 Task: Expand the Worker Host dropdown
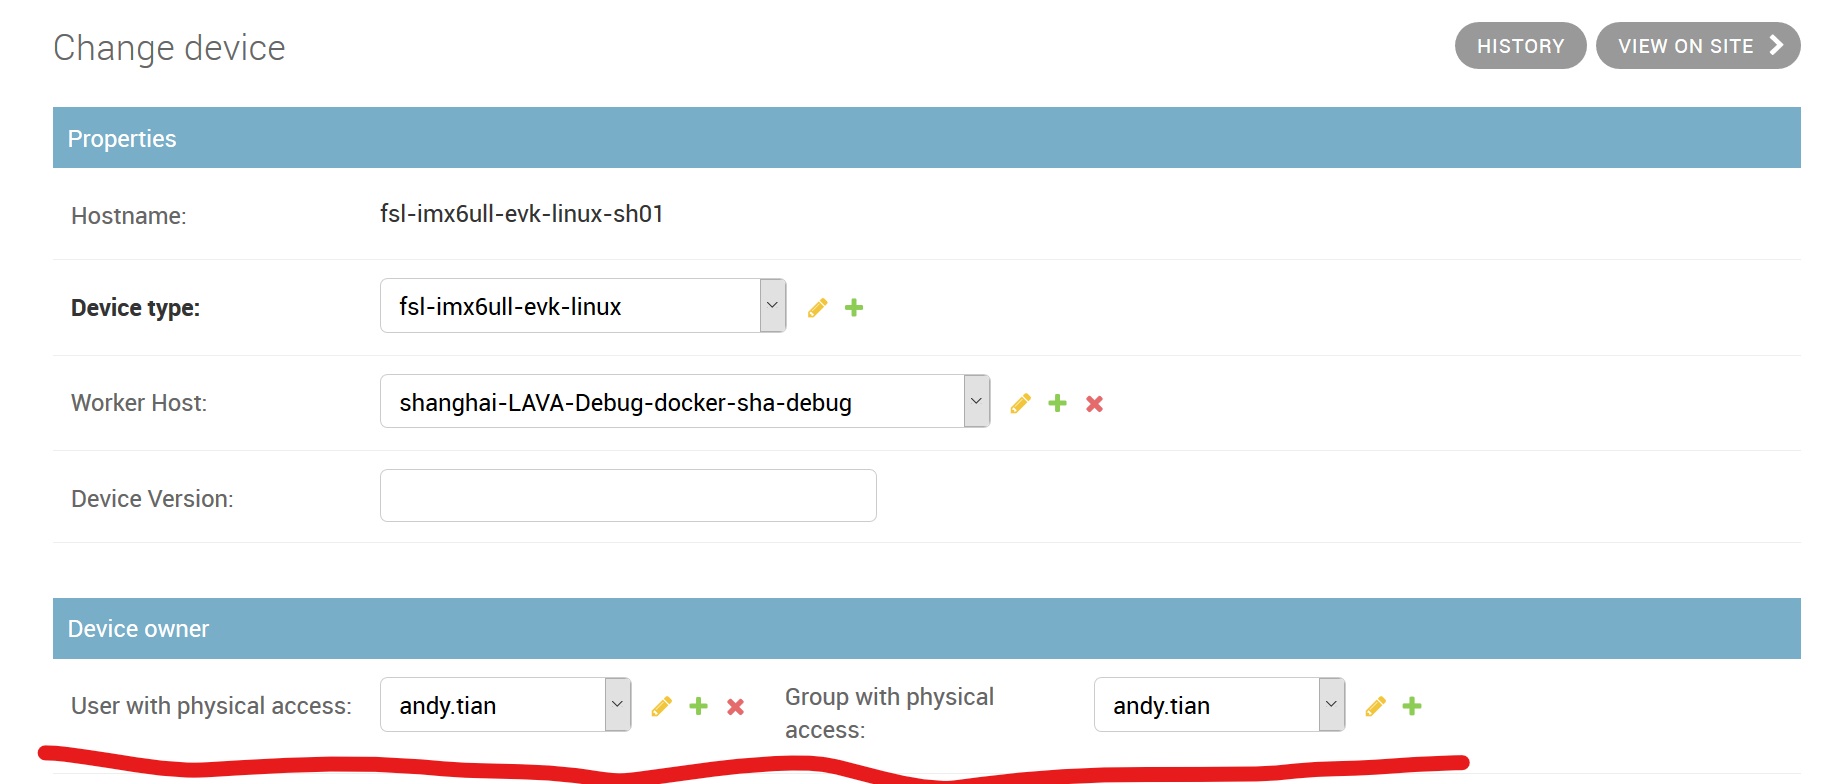pyautogui.click(x=685, y=402)
